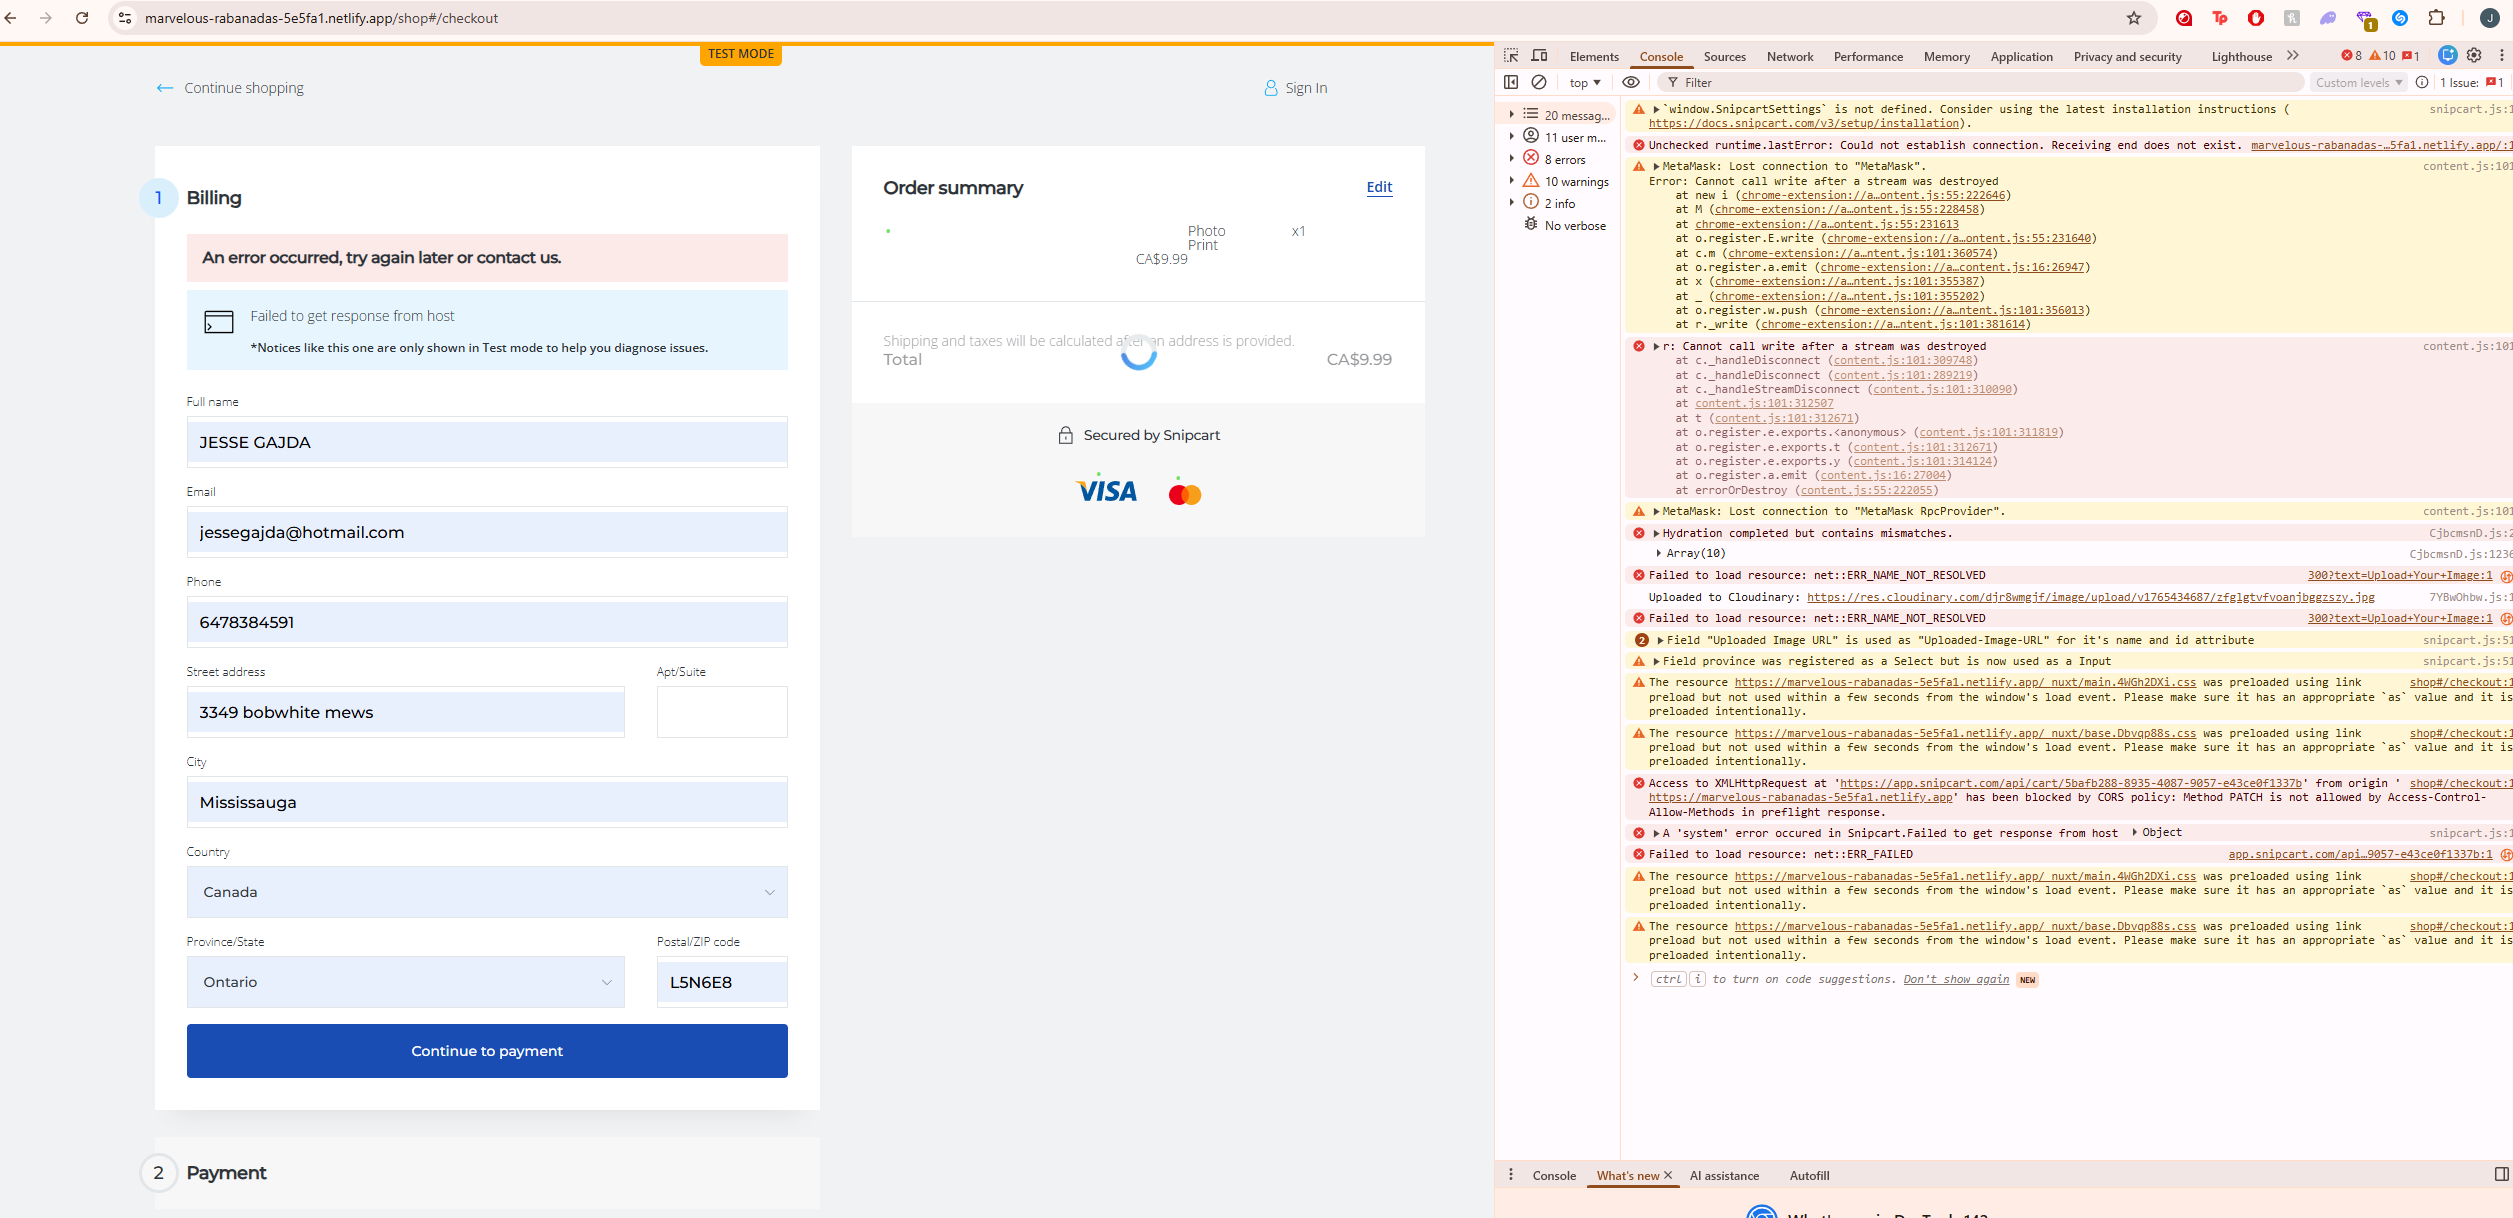Activate the inspect element picker icon

coord(1511,56)
